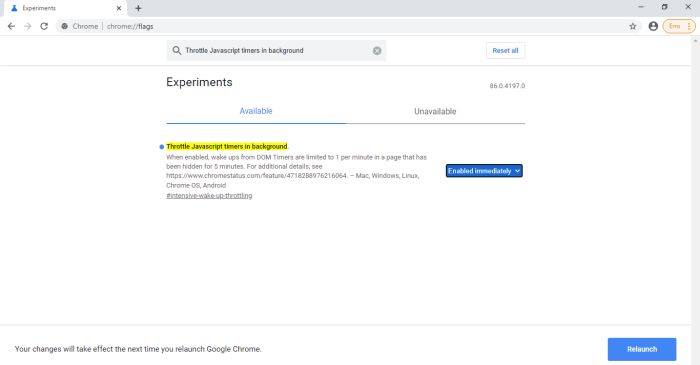Click the blue modified-flag dot indicator
Viewport: 700px width, 365px height.
[162, 147]
